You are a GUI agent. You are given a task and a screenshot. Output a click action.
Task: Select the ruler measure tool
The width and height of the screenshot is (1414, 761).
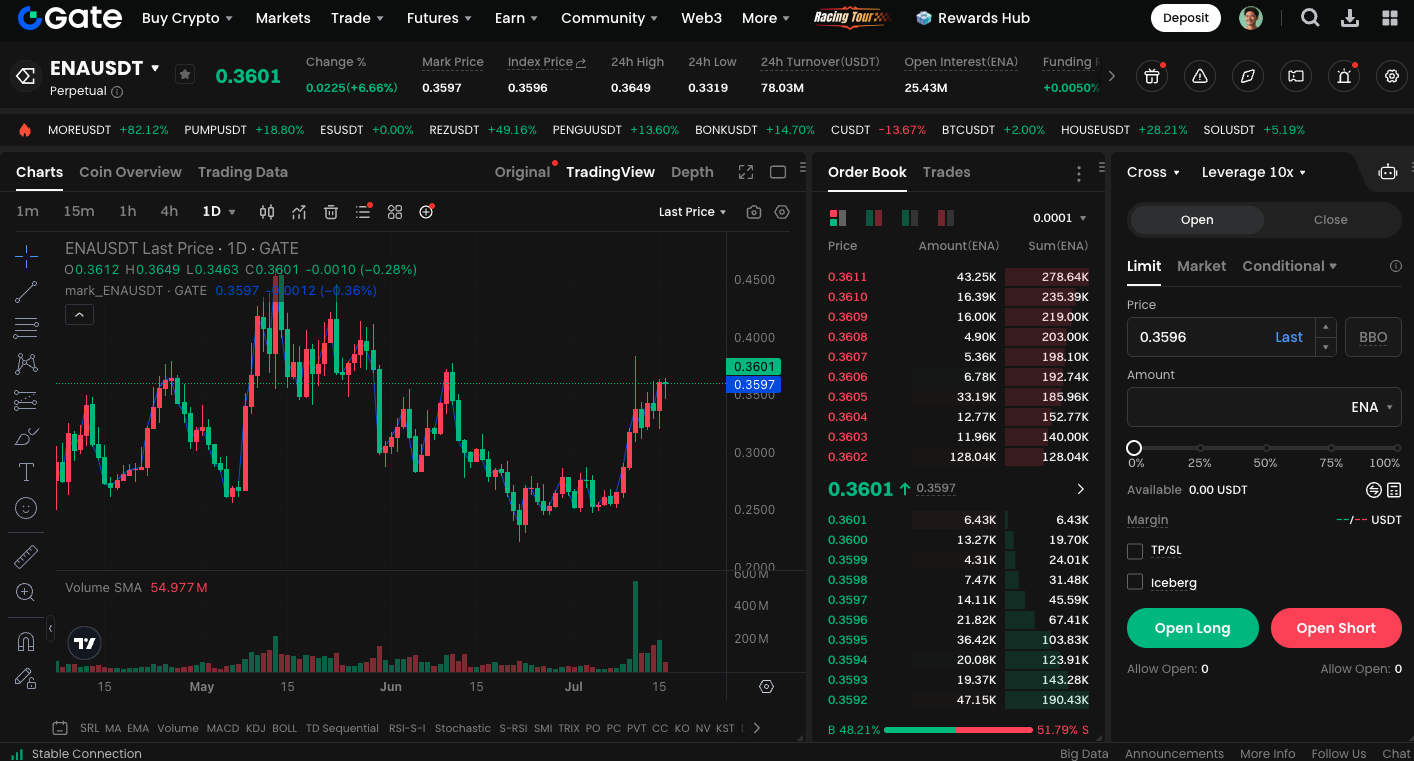coord(27,557)
